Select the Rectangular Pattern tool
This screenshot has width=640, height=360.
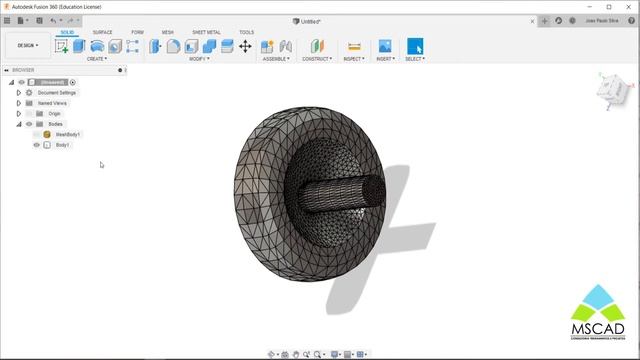click(x=133, y=46)
